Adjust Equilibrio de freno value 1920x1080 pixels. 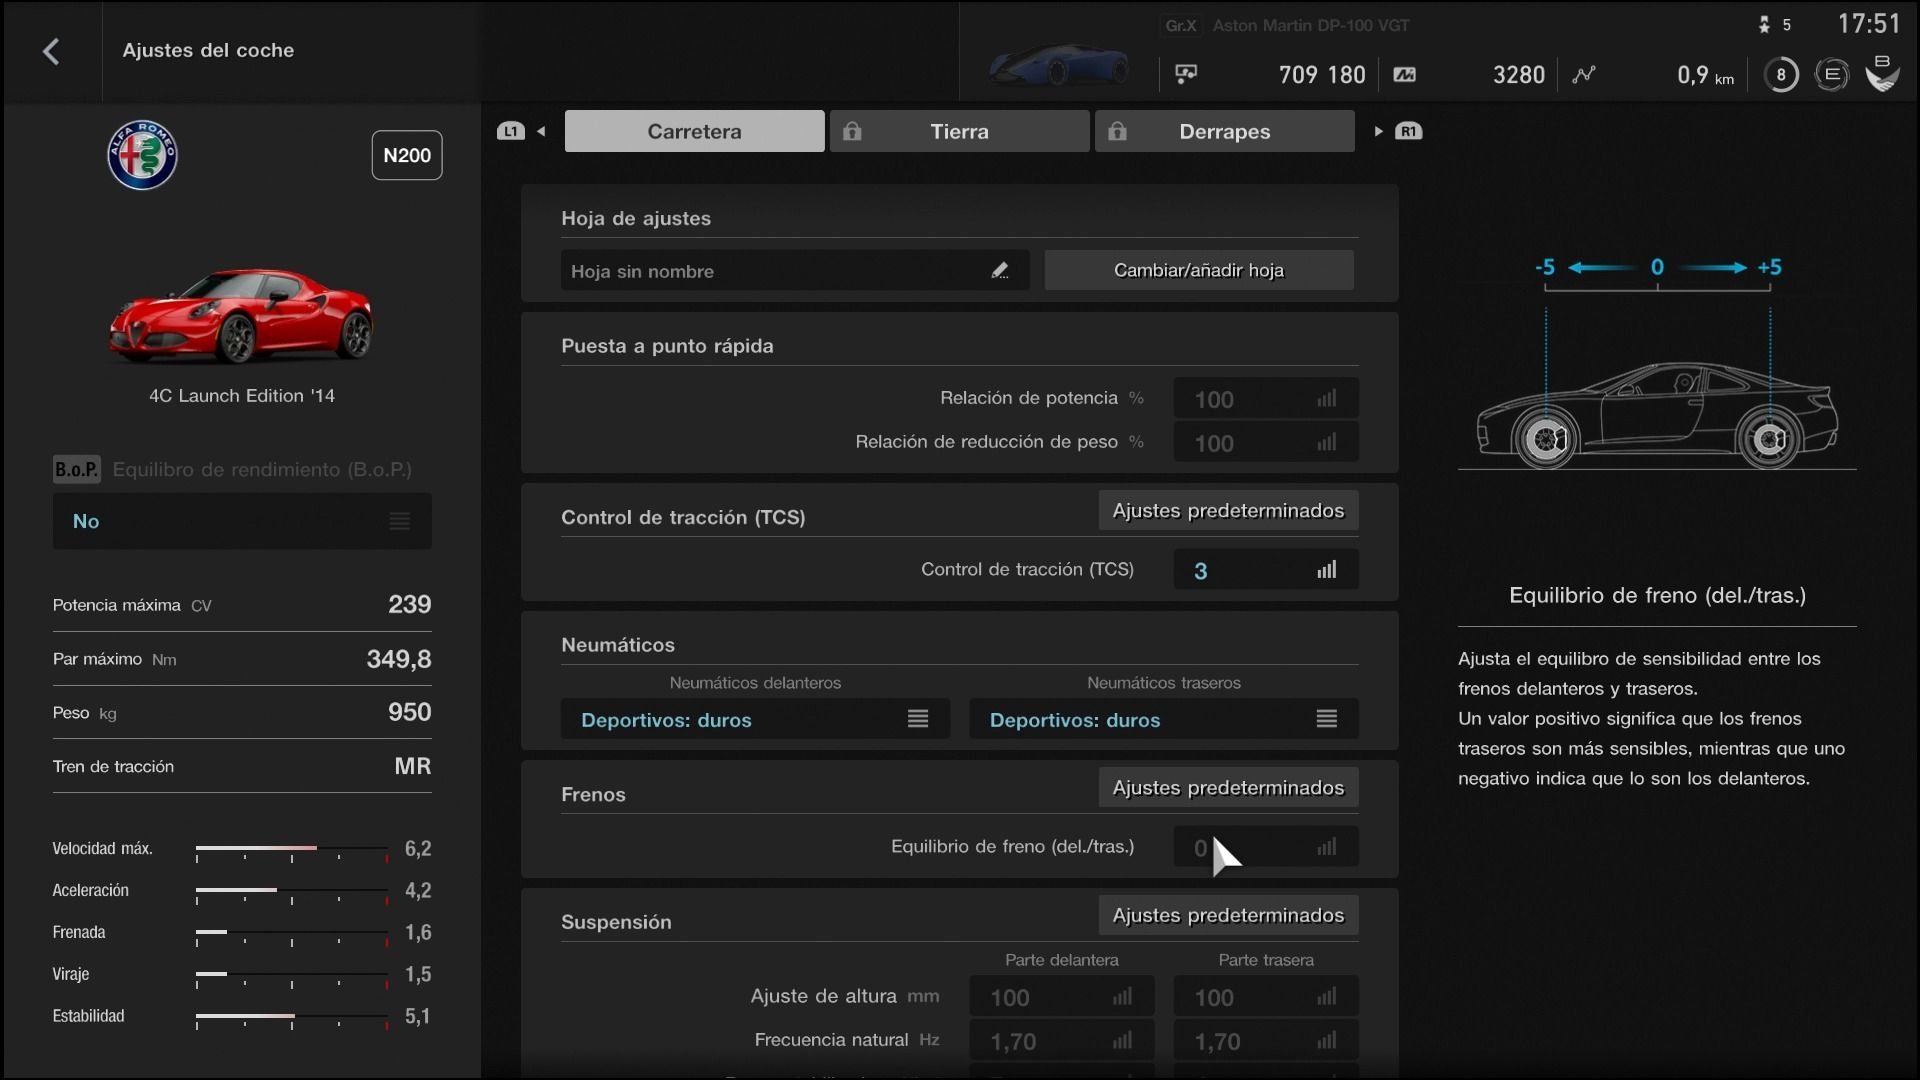pyautogui.click(x=1264, y=848)
